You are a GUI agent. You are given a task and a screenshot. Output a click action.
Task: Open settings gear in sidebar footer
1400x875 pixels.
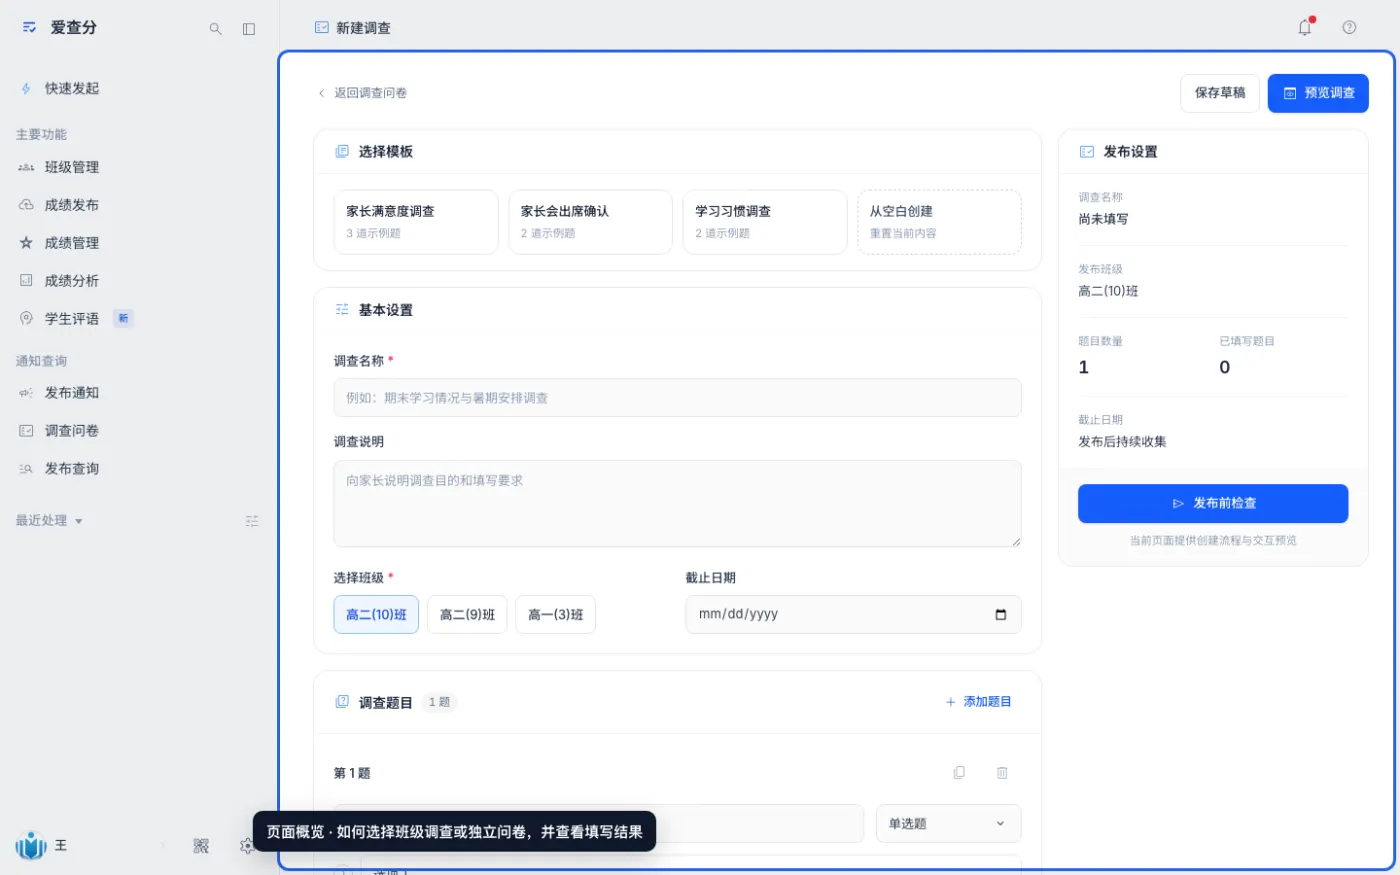click(247, 846)
